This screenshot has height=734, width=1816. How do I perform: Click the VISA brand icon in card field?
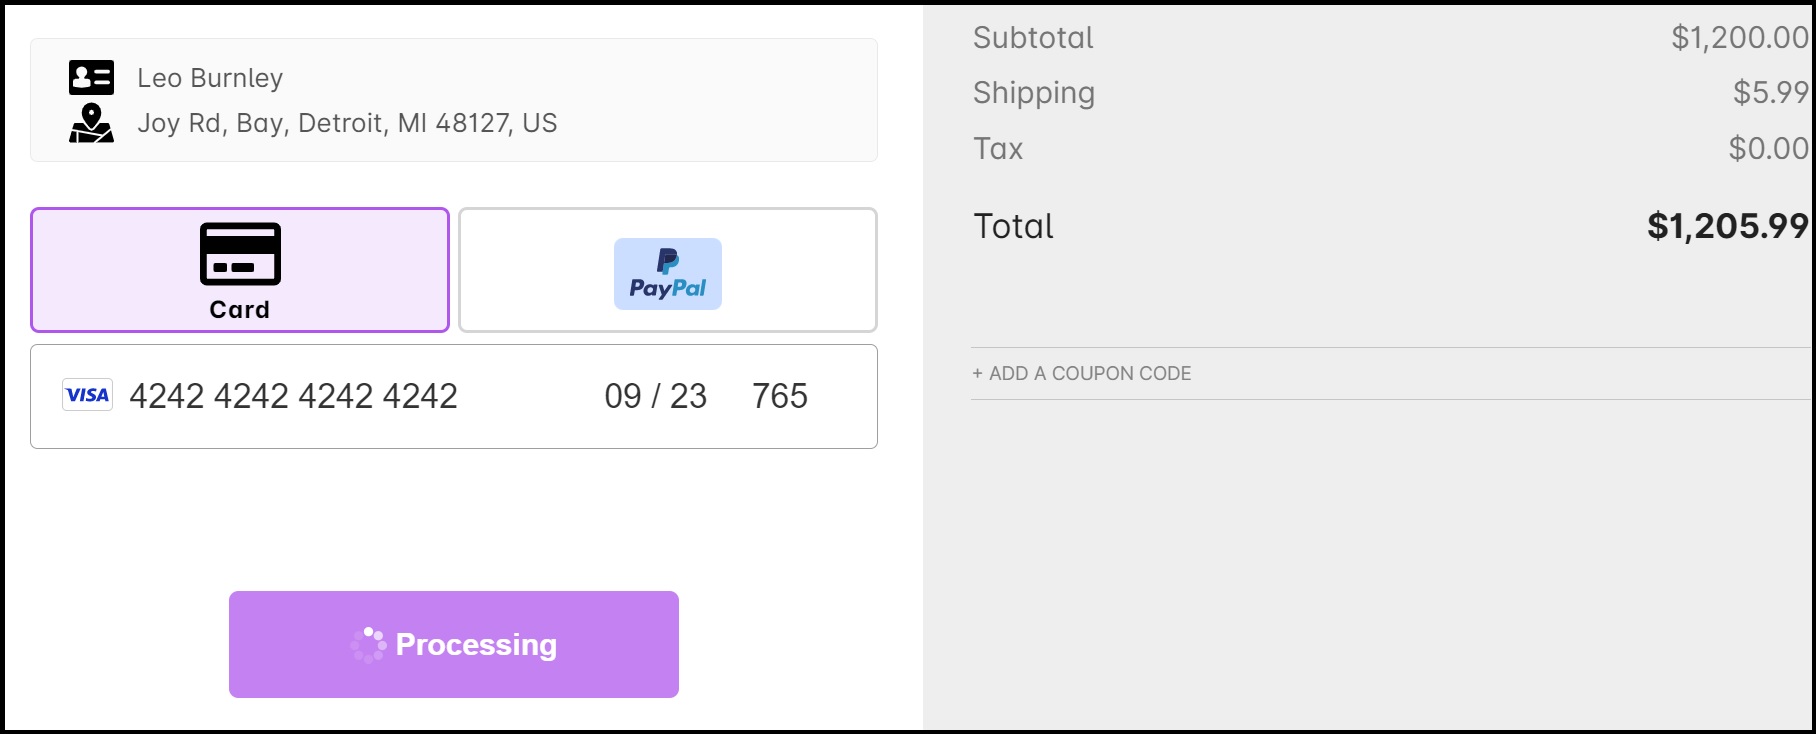click(87, 395)
